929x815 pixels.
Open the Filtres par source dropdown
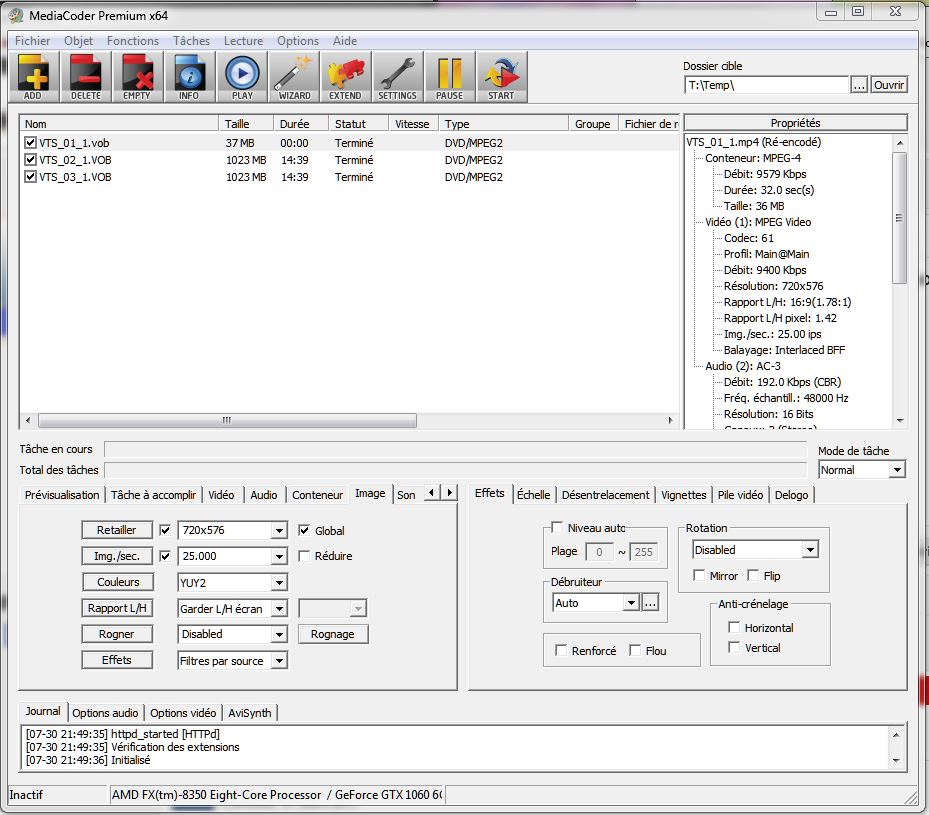(x=279, y=660)
